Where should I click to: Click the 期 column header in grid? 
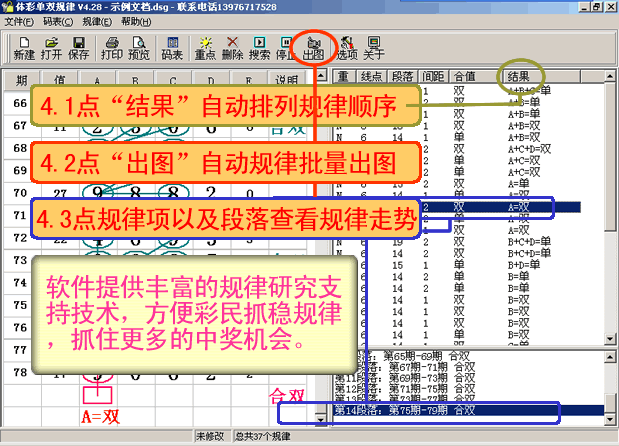click(22, 80)
